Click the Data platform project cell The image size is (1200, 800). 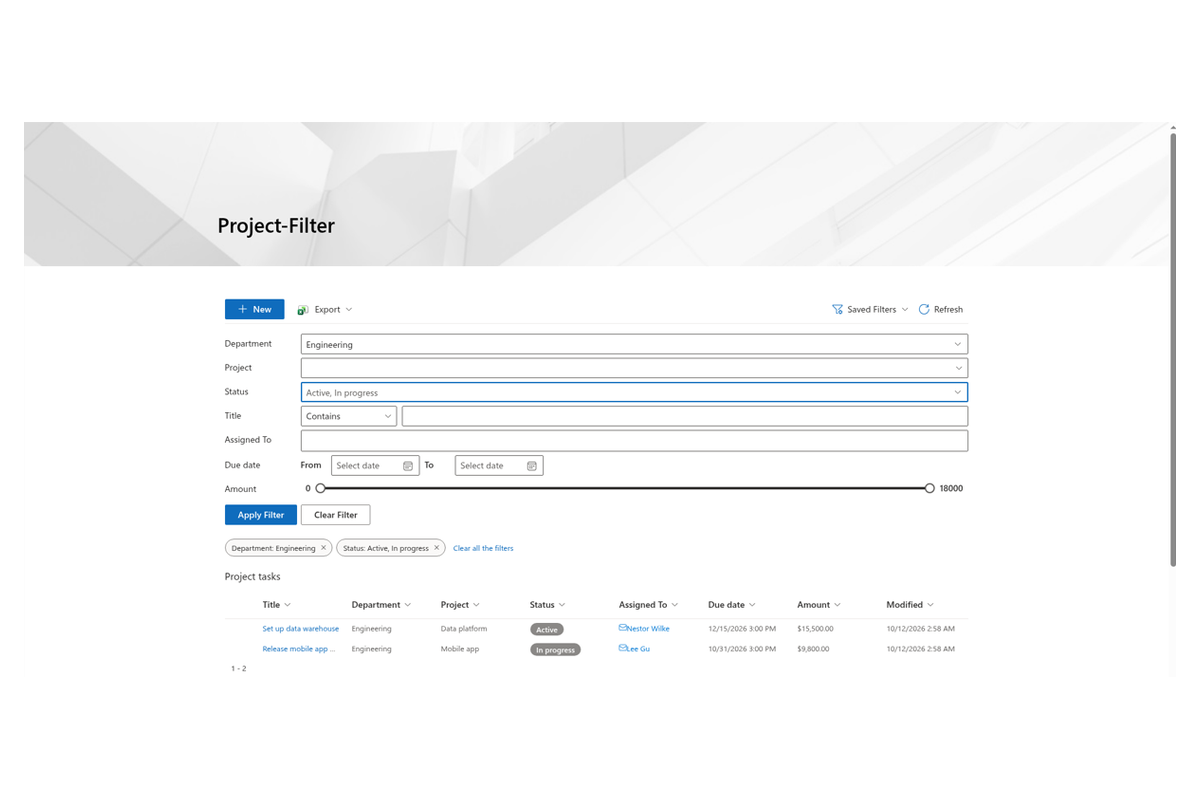464,629
